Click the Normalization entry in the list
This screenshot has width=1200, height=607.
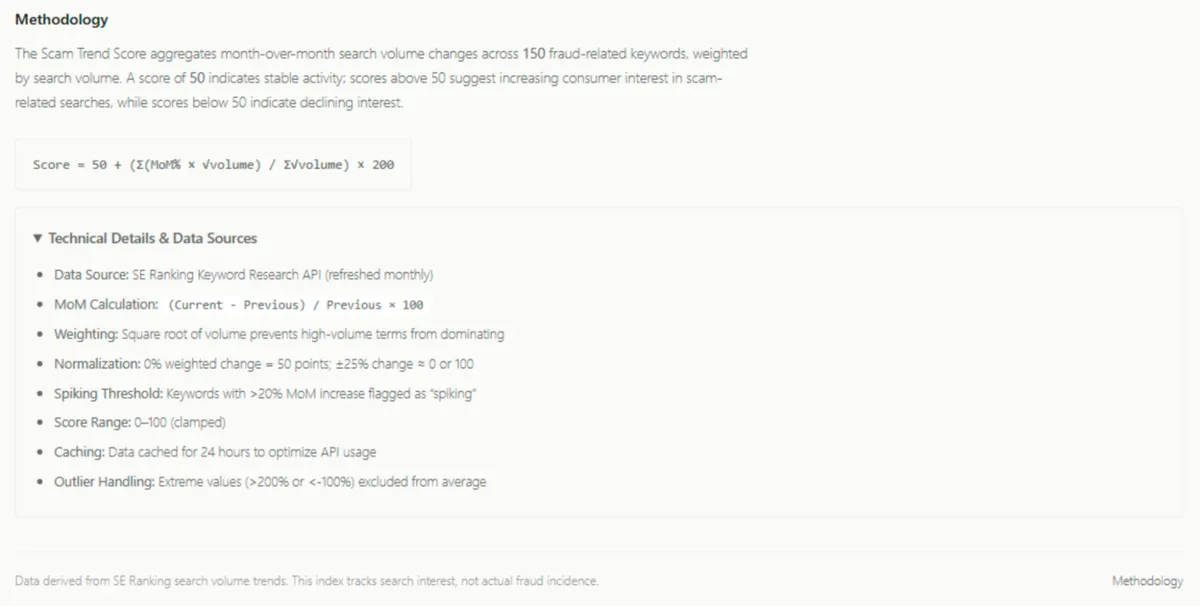pyautogui.click(x=265, y=363)
